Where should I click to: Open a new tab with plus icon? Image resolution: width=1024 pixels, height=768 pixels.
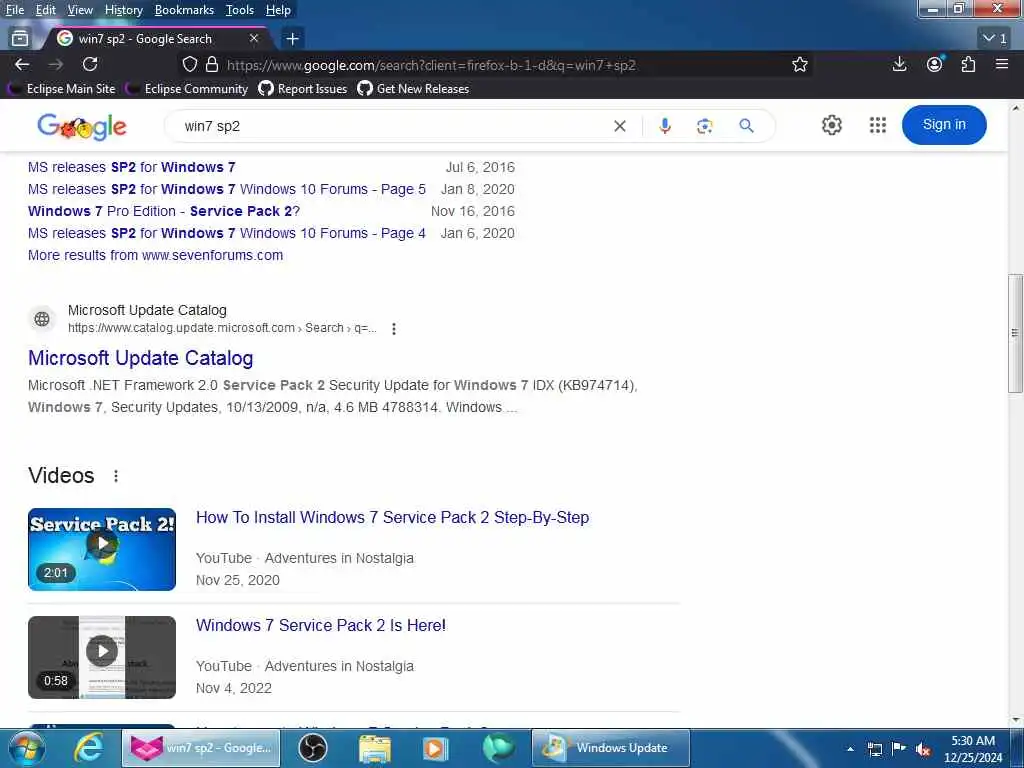point(292,39)
